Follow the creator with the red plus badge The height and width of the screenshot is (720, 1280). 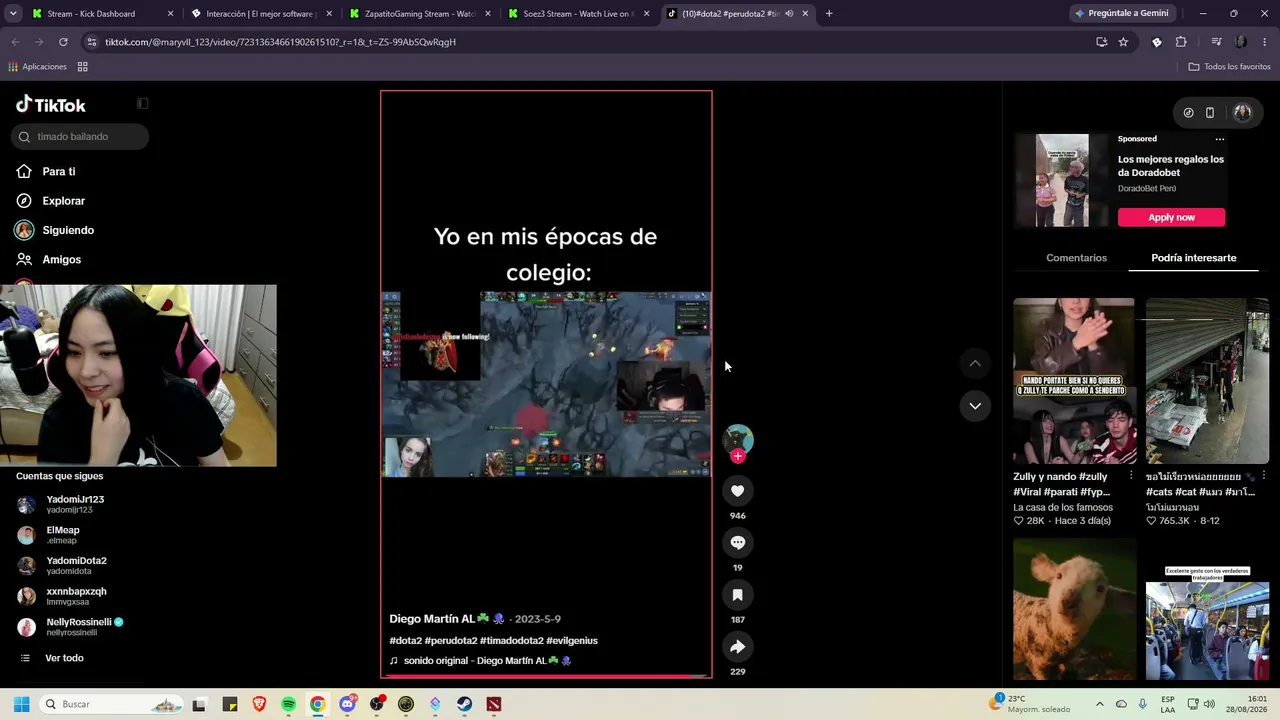[738, 456]
